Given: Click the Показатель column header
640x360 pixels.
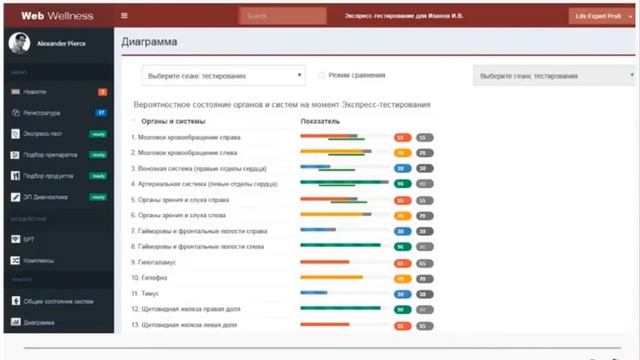Looking at the screenshot, I should (x=320, y=121).
